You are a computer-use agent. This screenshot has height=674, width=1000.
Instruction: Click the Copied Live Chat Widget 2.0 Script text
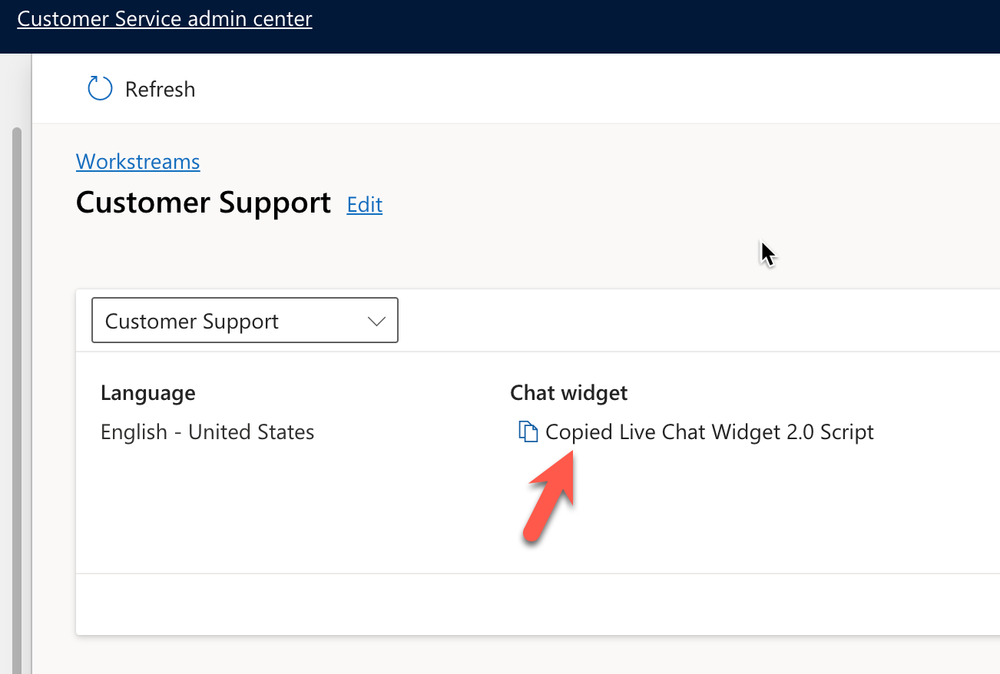709,432
